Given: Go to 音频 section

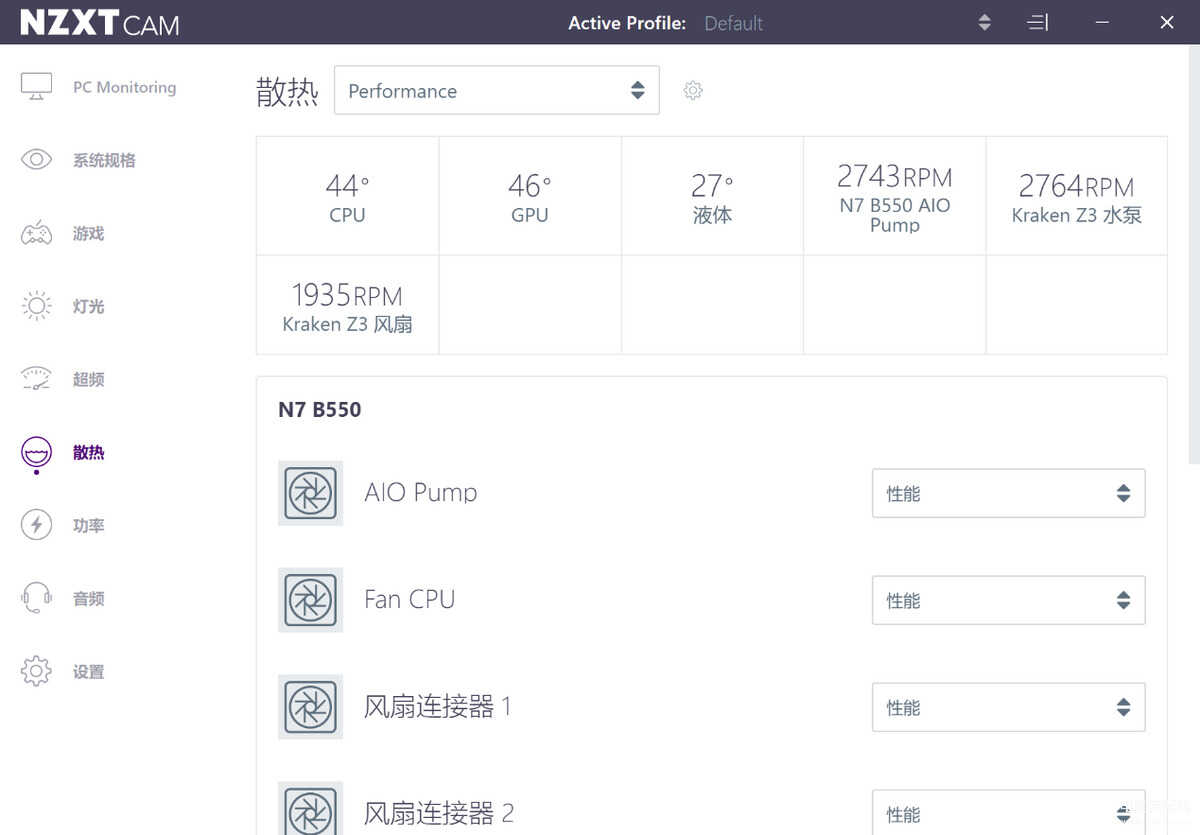Looking at the screenshot, I should [88, 598].
